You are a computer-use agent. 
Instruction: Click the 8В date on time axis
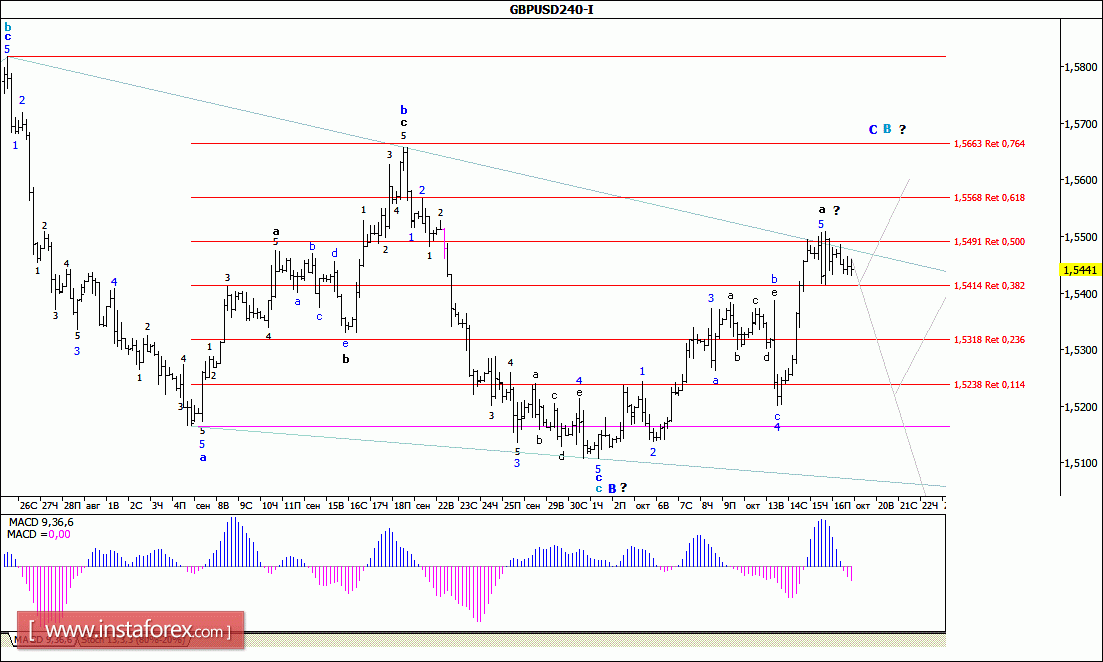(x=224, y=505)
